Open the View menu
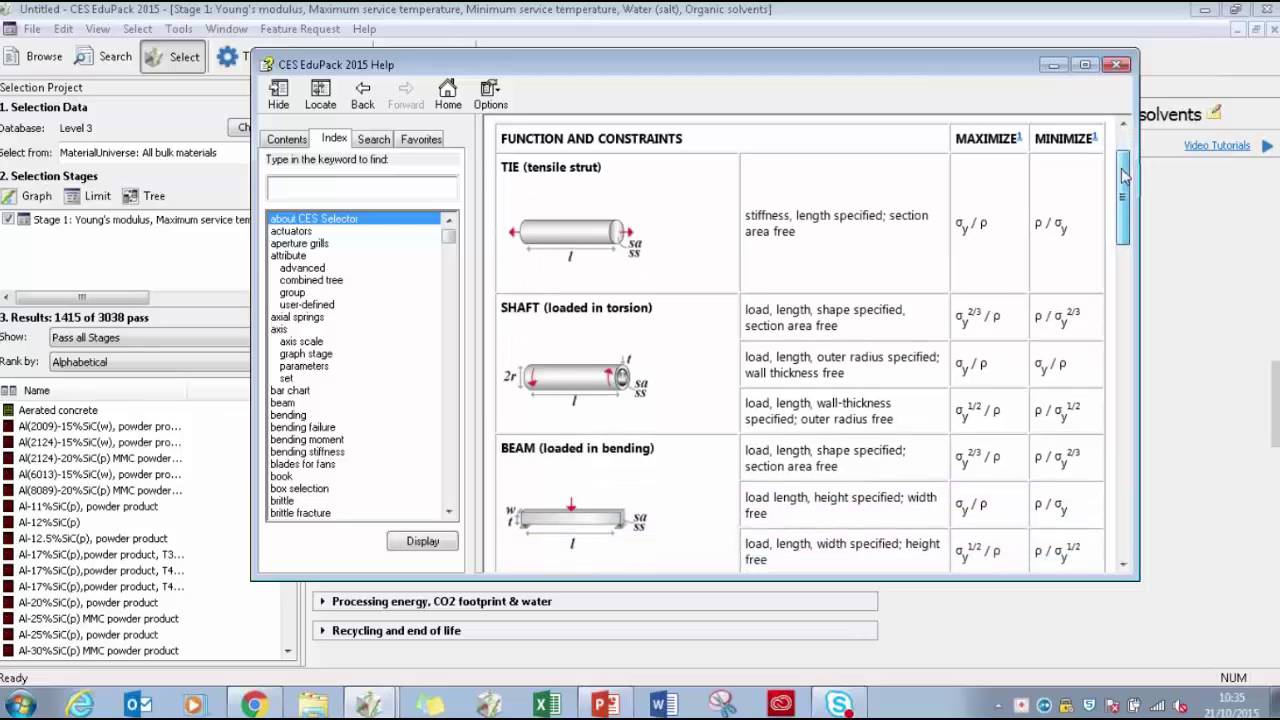The height and width of the screenshot is (720, 1280). click(98, 29)
